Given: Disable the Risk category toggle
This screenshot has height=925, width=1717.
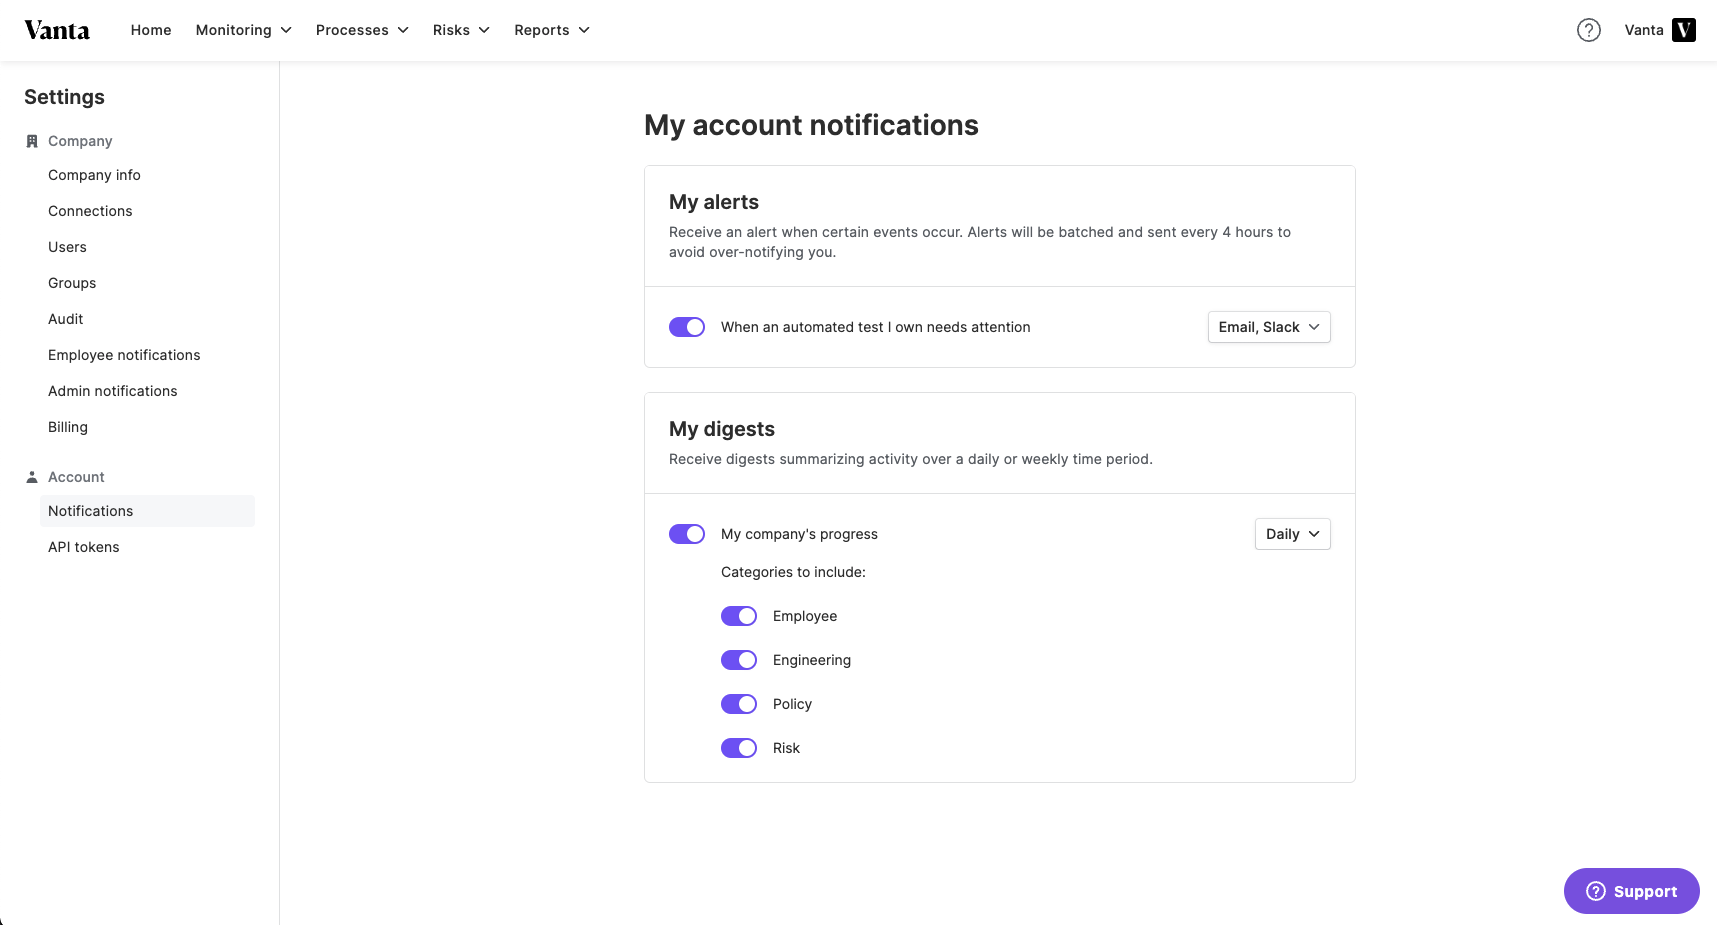Looking at the screenshot, I should point(739,748).
